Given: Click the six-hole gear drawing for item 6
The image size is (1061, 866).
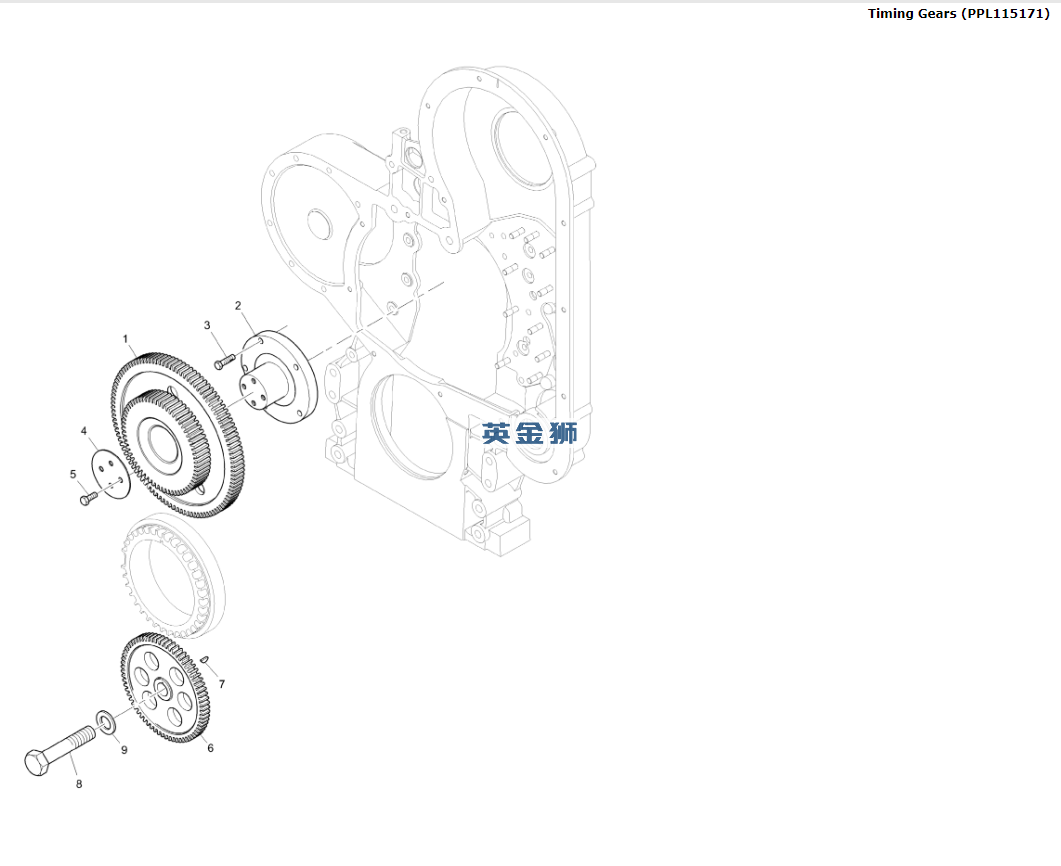Looking at the screenshot, I should pyautogui.click(x=165, y=689).
